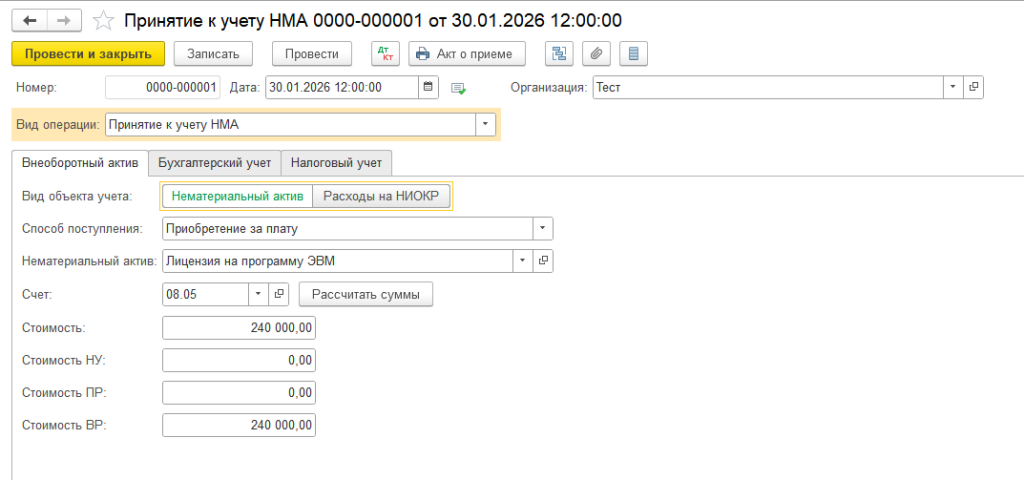Viewport: 1024px width, 480px height.
Task: Expand the Счет dropdown arrow
Action: tap(259, 295)
